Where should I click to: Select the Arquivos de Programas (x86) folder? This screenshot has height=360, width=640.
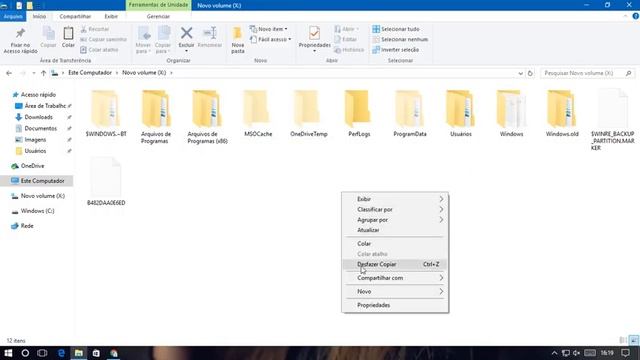207,117
